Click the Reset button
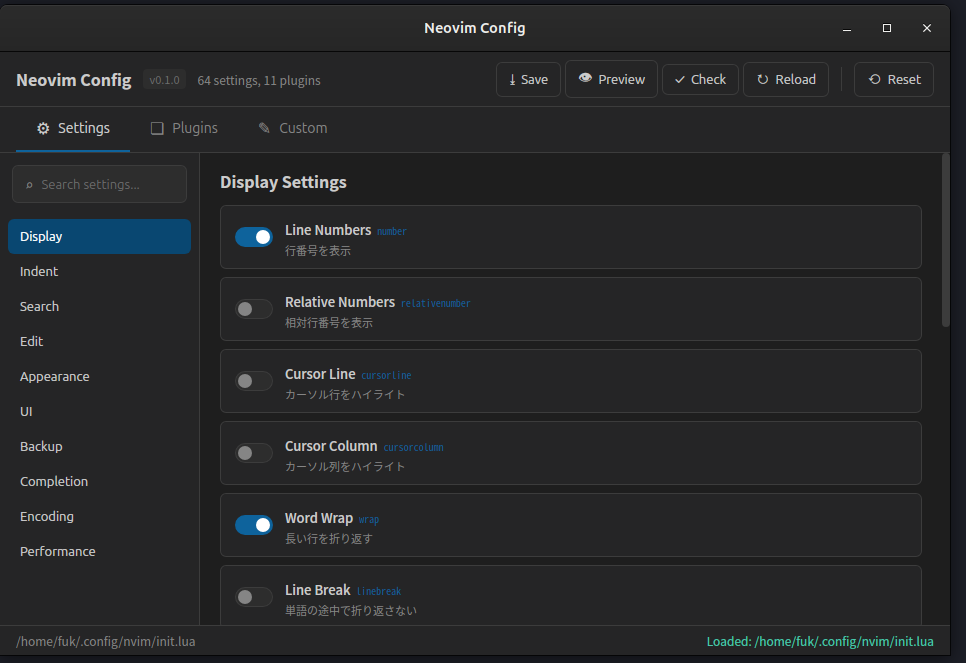 (894, 79)
